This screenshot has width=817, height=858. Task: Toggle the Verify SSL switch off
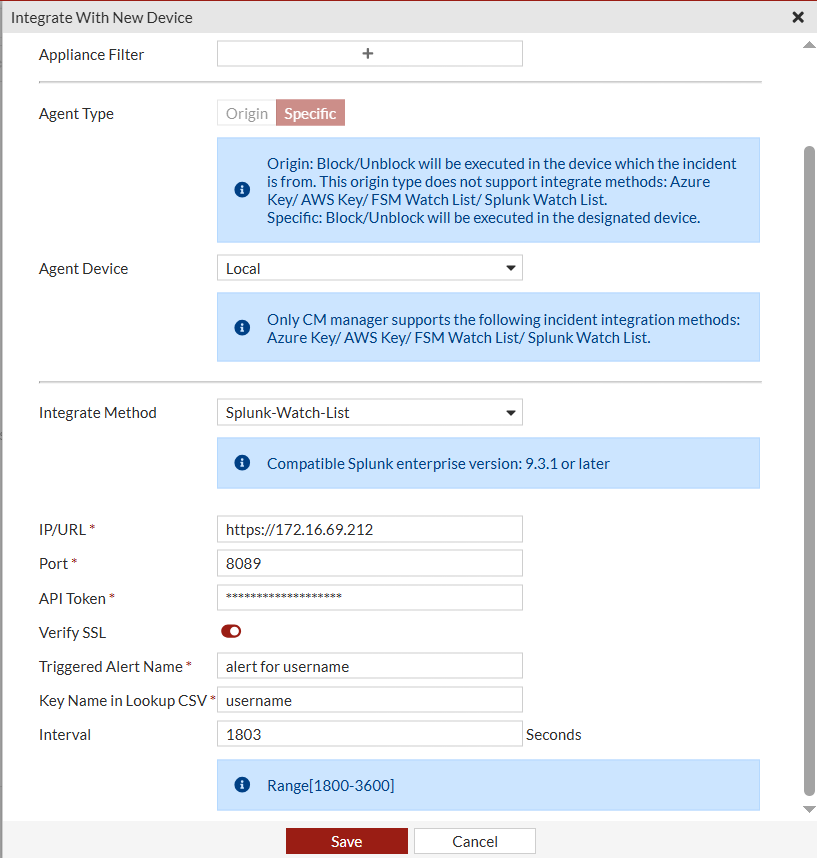231,631
